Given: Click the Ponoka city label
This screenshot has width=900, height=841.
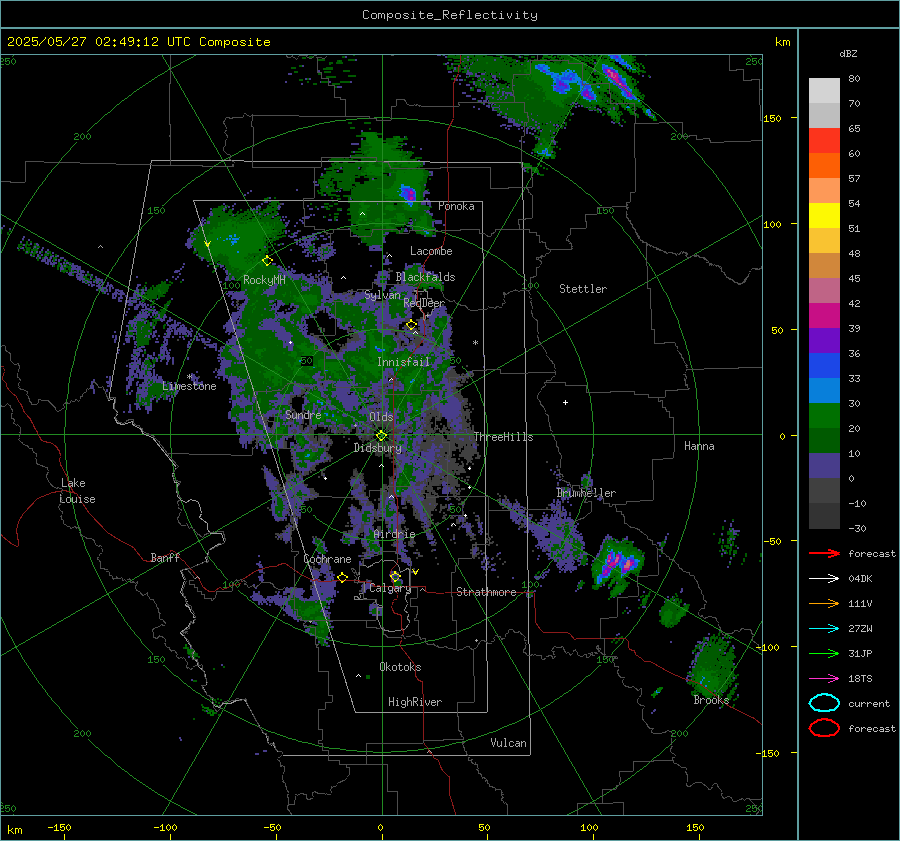Looking at the screenshot, I should click(456, 206).
